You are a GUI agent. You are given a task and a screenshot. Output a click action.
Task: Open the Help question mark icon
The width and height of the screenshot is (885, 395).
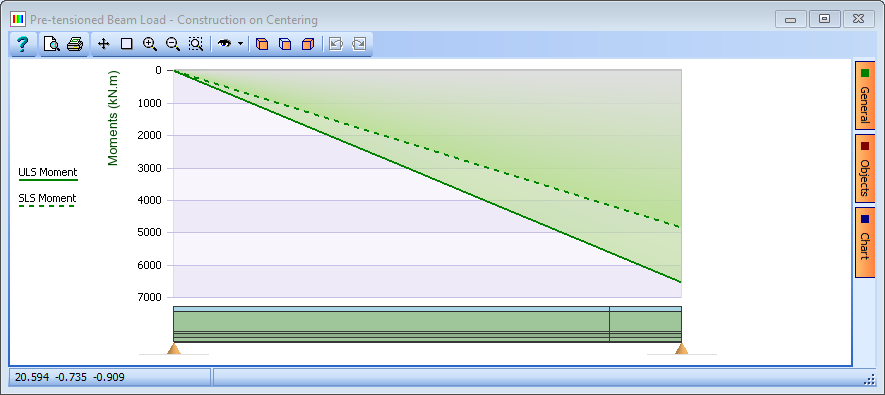click(23, 44)
